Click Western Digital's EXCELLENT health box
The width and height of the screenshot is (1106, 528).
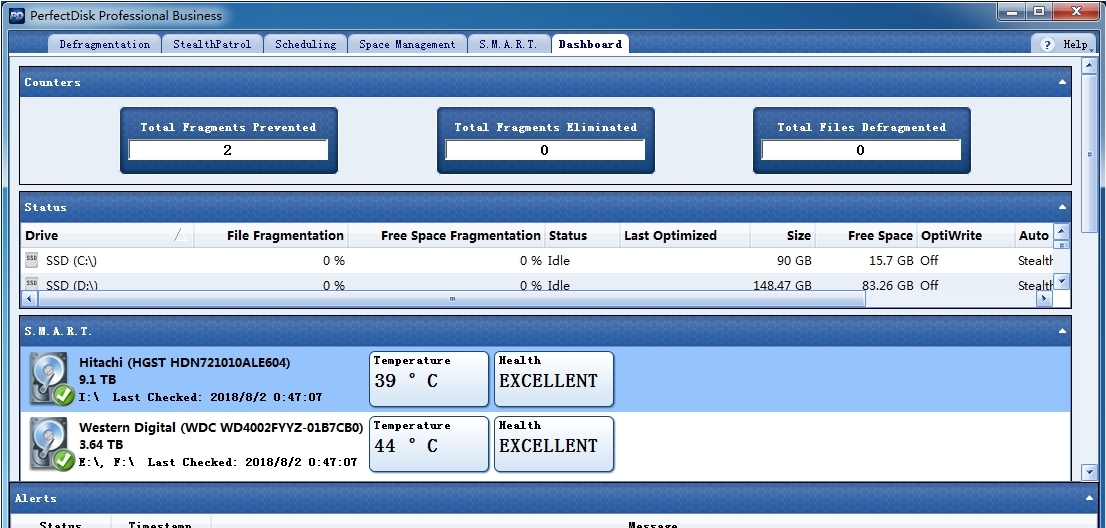coord(554,443)
